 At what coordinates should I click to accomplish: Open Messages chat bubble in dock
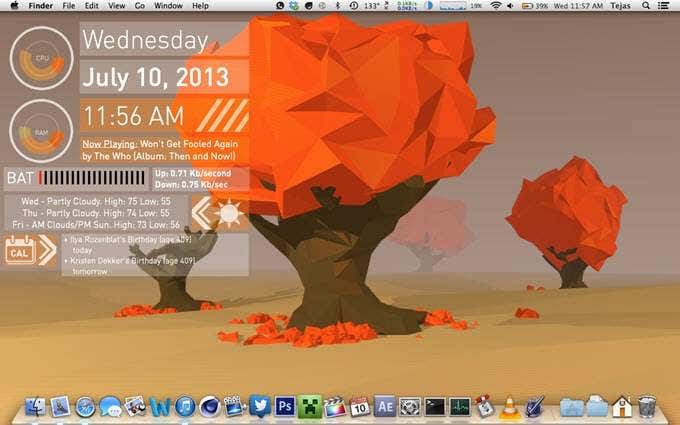click(x=110, y=407)
